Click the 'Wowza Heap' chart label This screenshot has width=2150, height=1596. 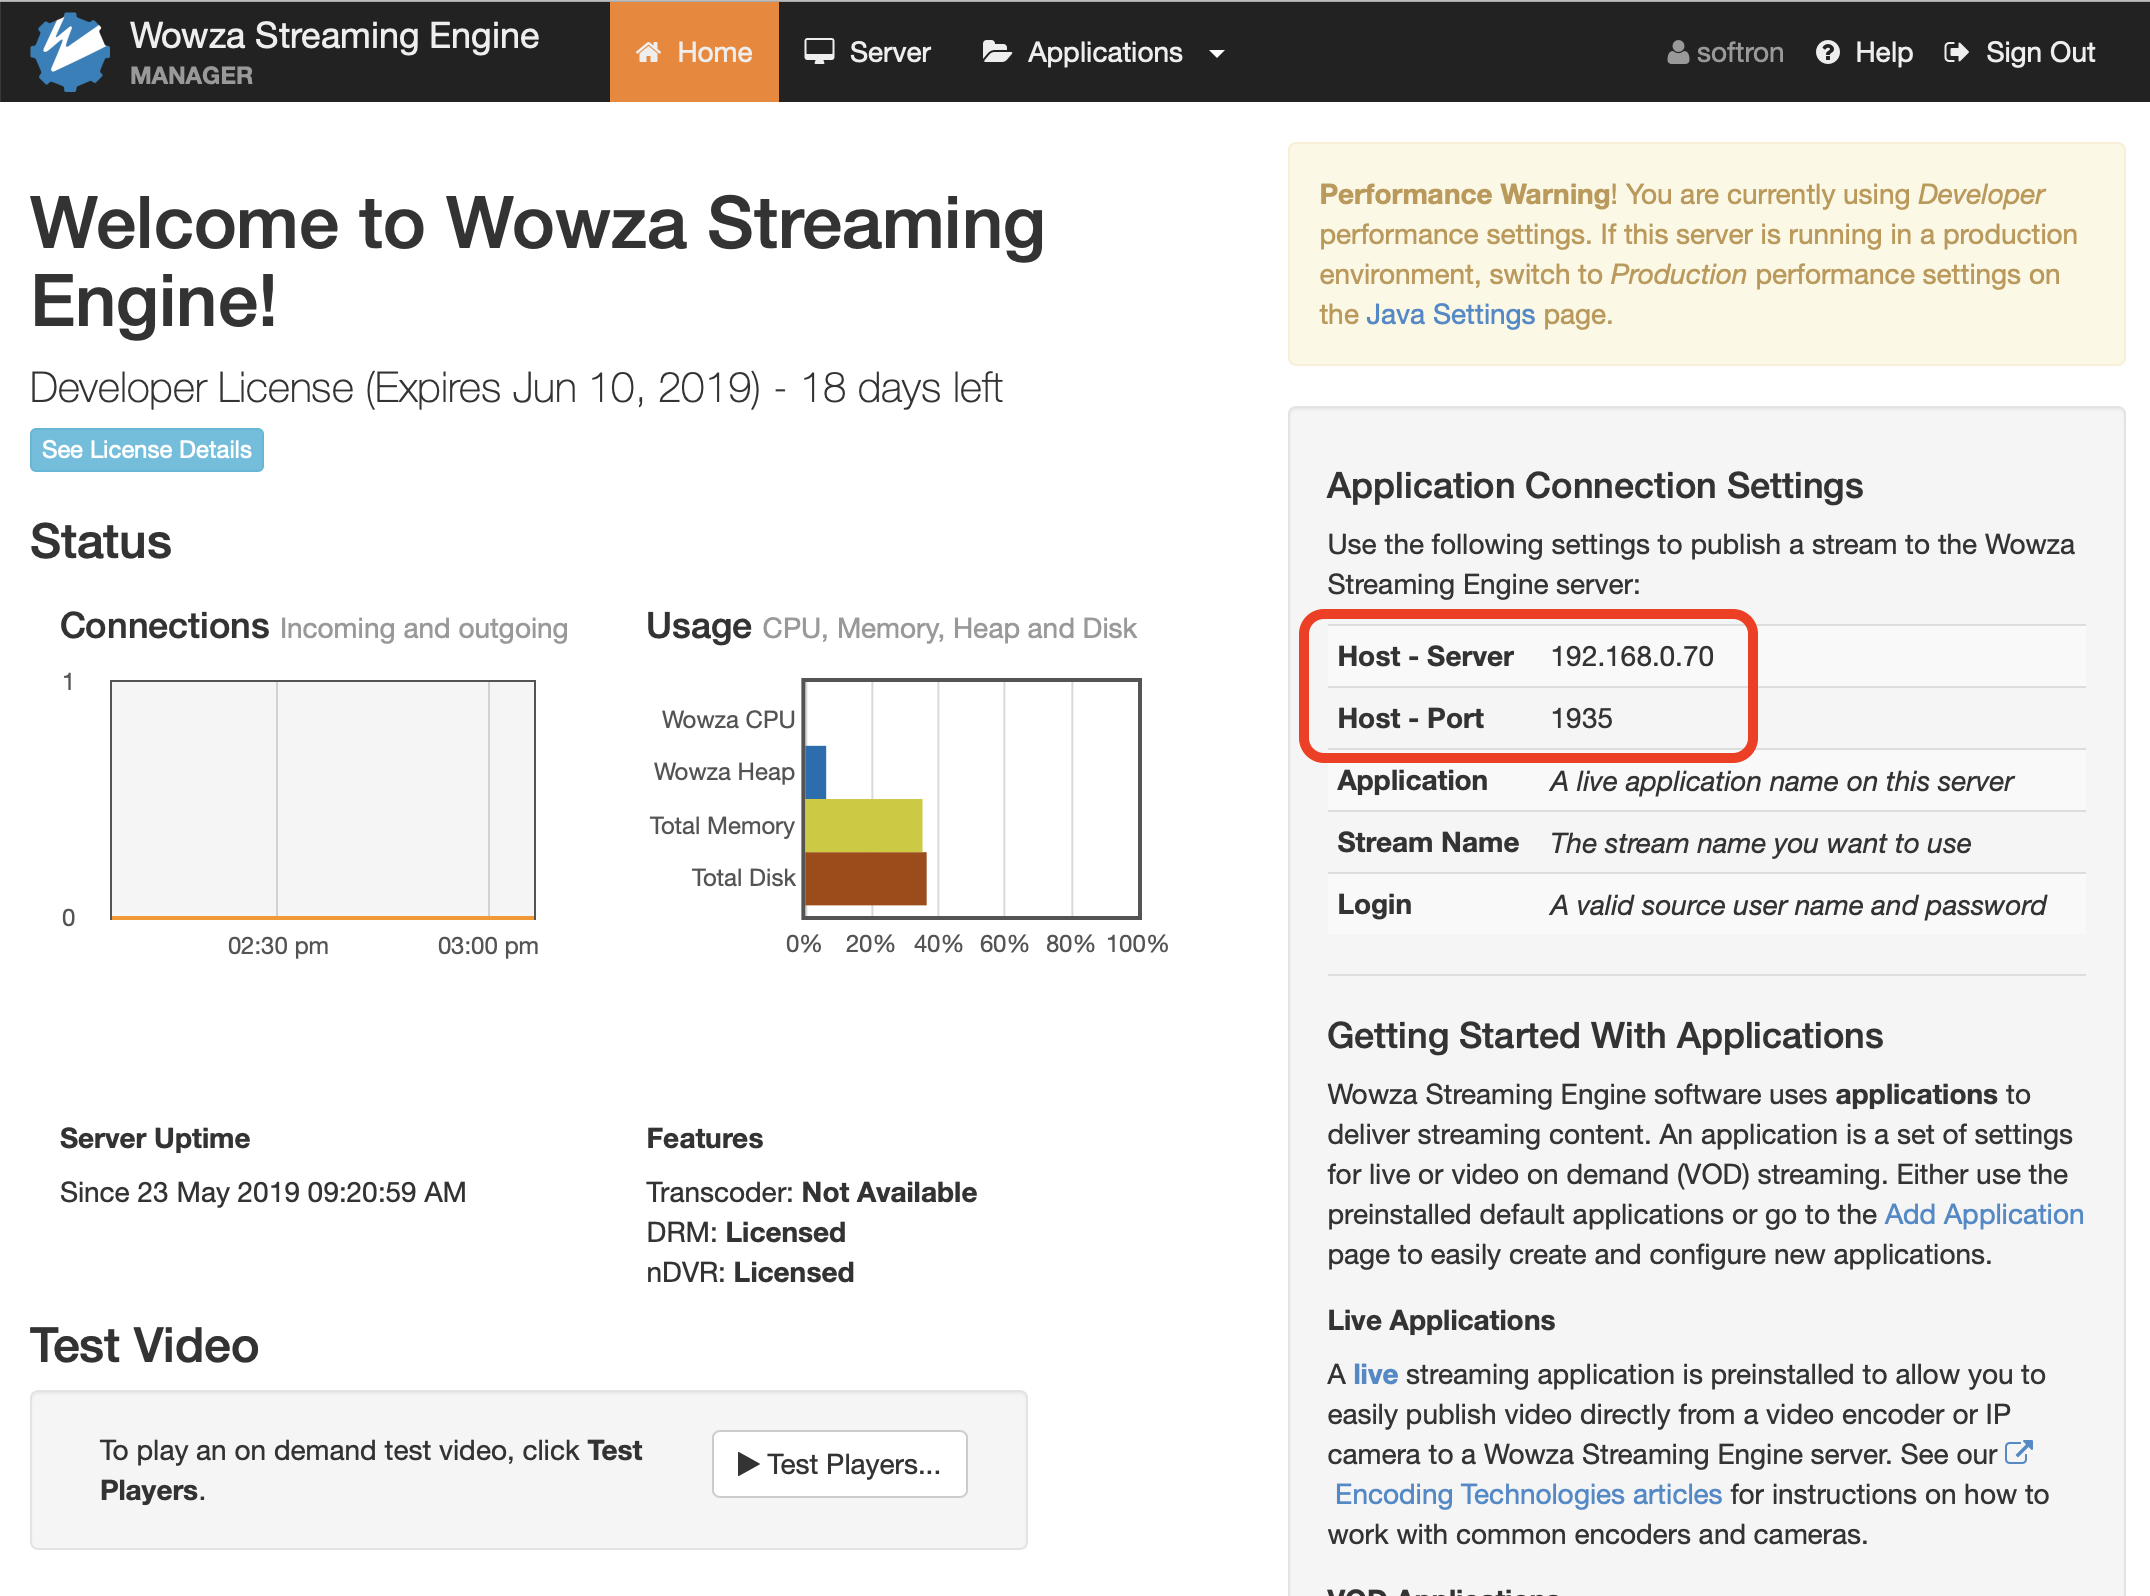tap(724, 772)
